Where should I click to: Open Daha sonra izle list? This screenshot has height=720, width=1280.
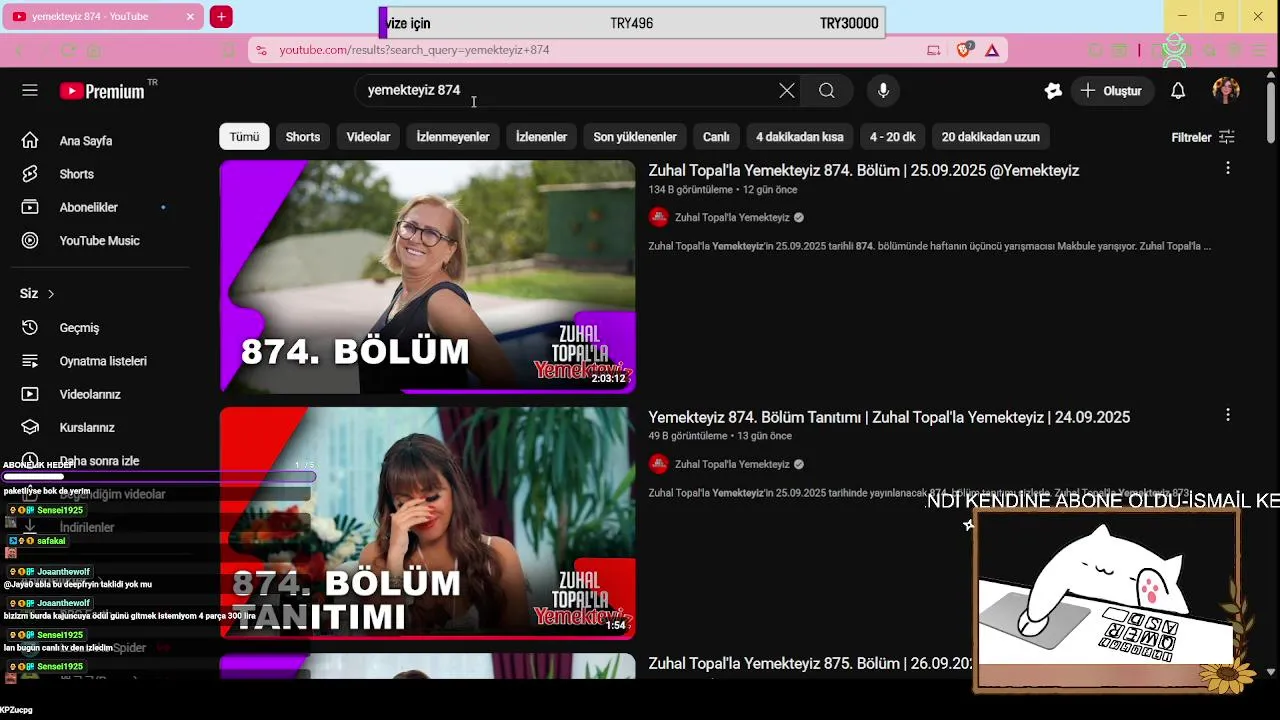[x=100, y=461]
